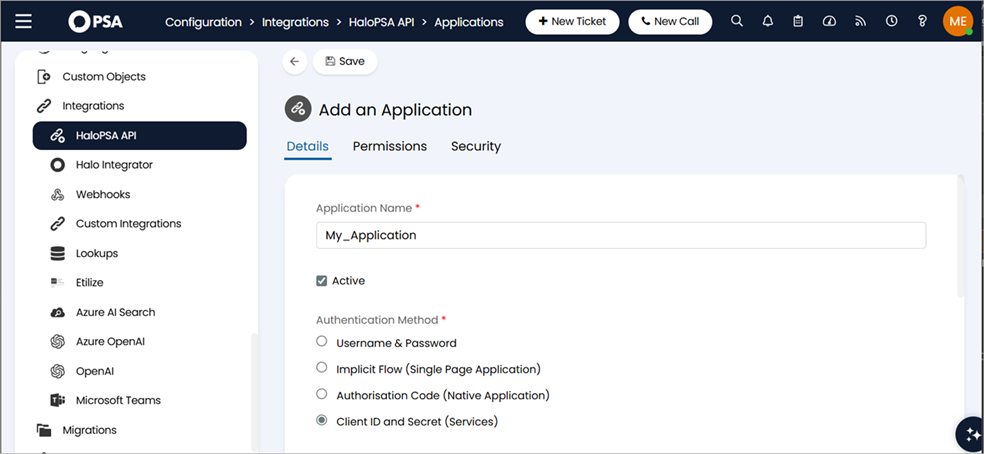
Task: Go to Applications in the breadcrumb
Action: [x=469, y=22]
